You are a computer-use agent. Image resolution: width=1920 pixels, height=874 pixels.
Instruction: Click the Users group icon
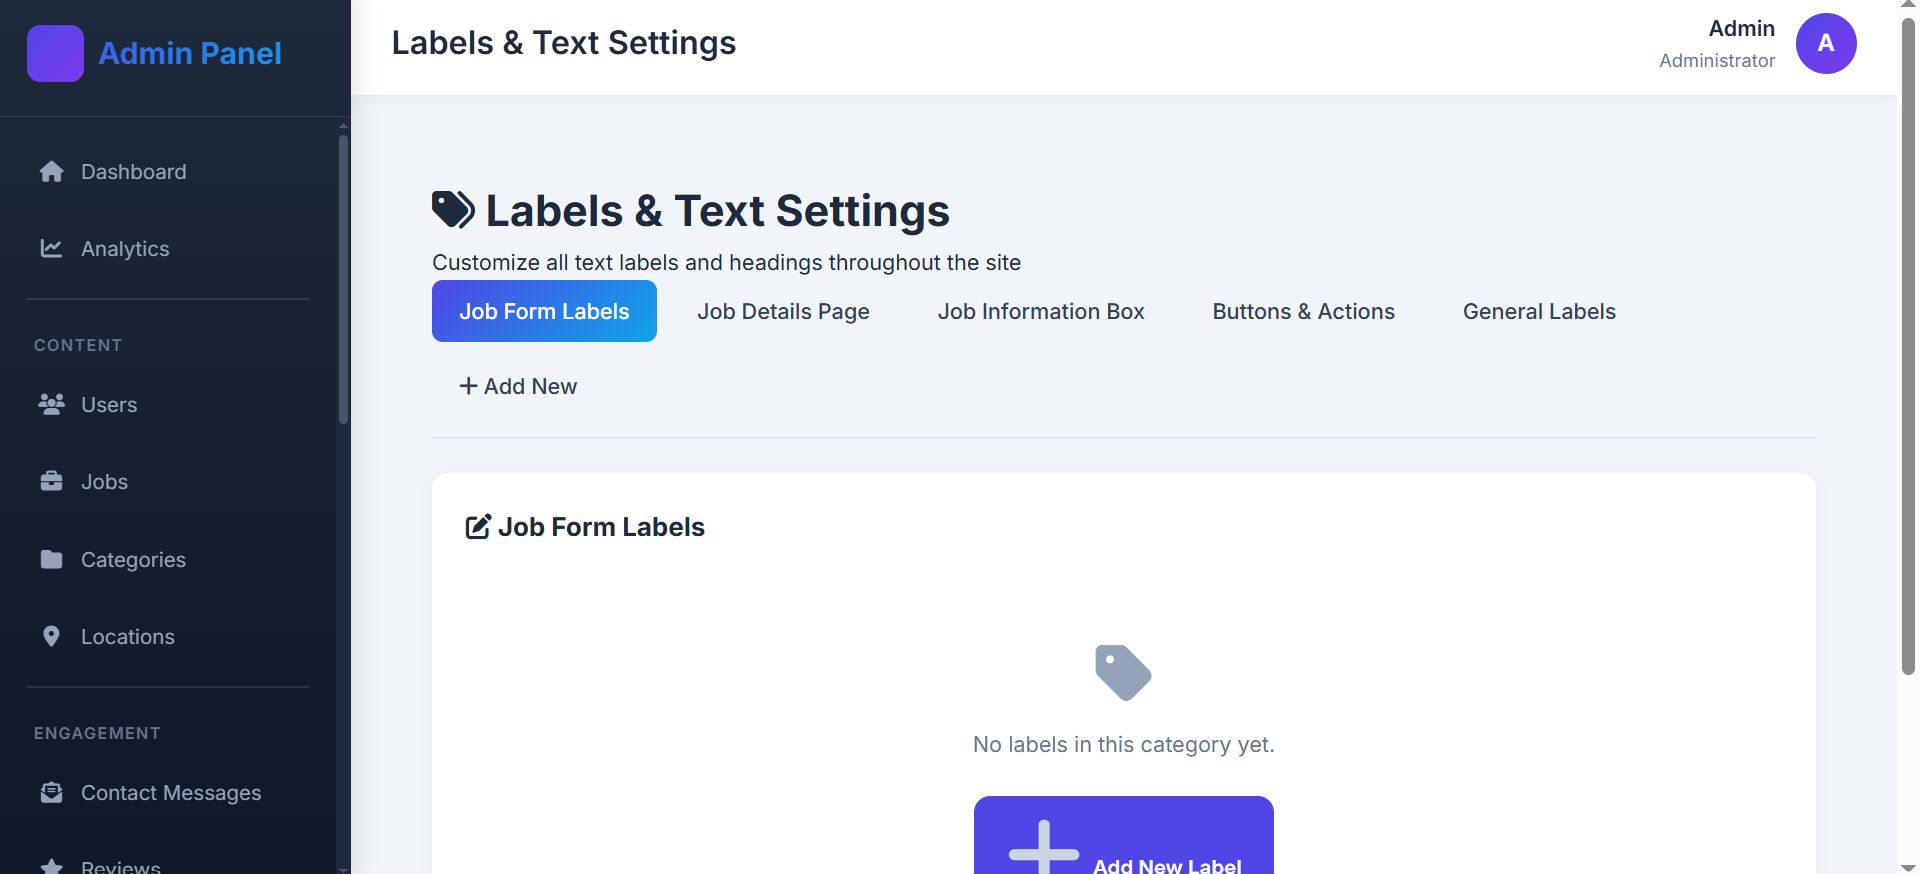coord(52,405)
